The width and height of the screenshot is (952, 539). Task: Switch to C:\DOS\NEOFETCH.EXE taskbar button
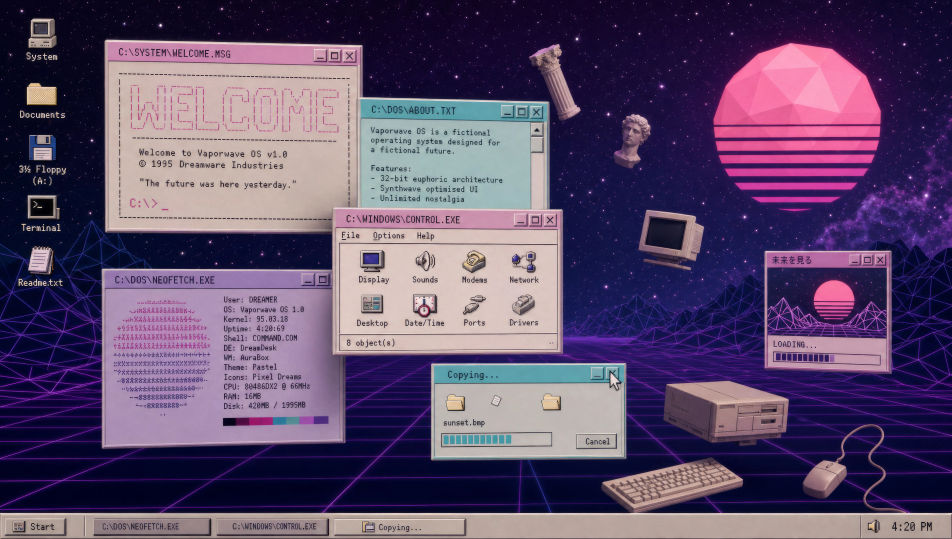click(152, 526)
